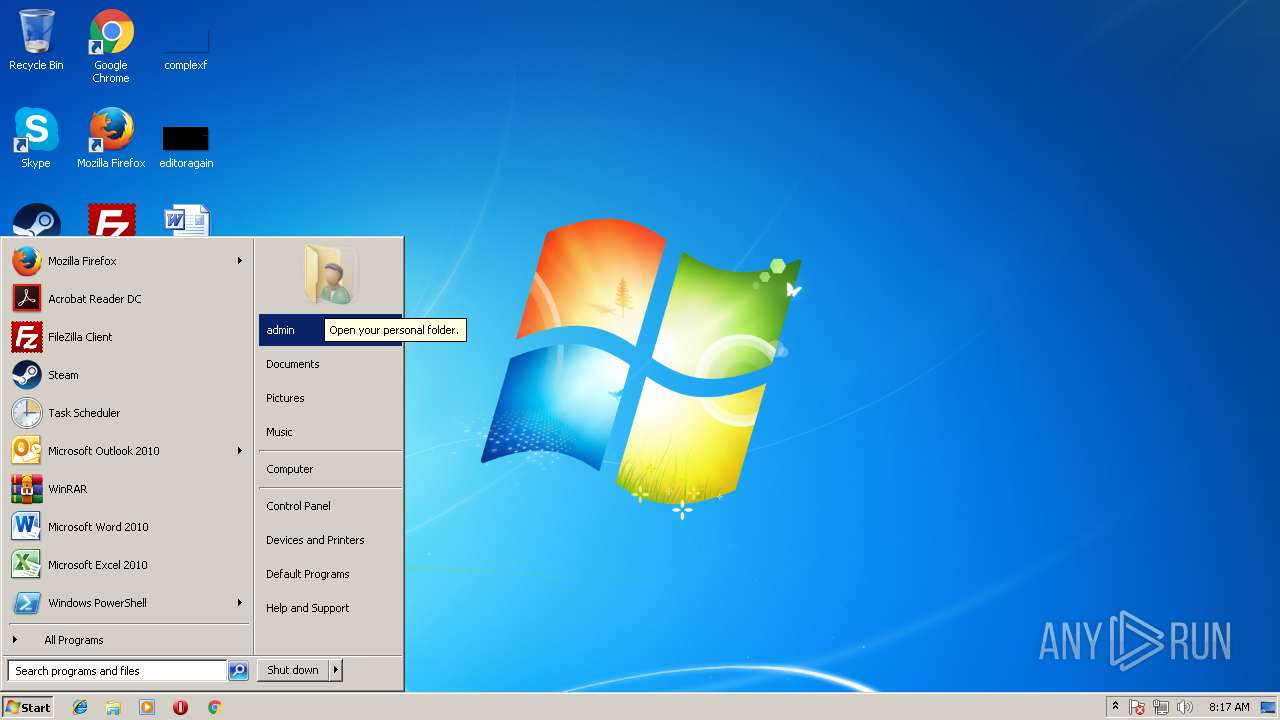Open network tray icon
Screen dimensions: 1280x720
(x=1161, y=707)
